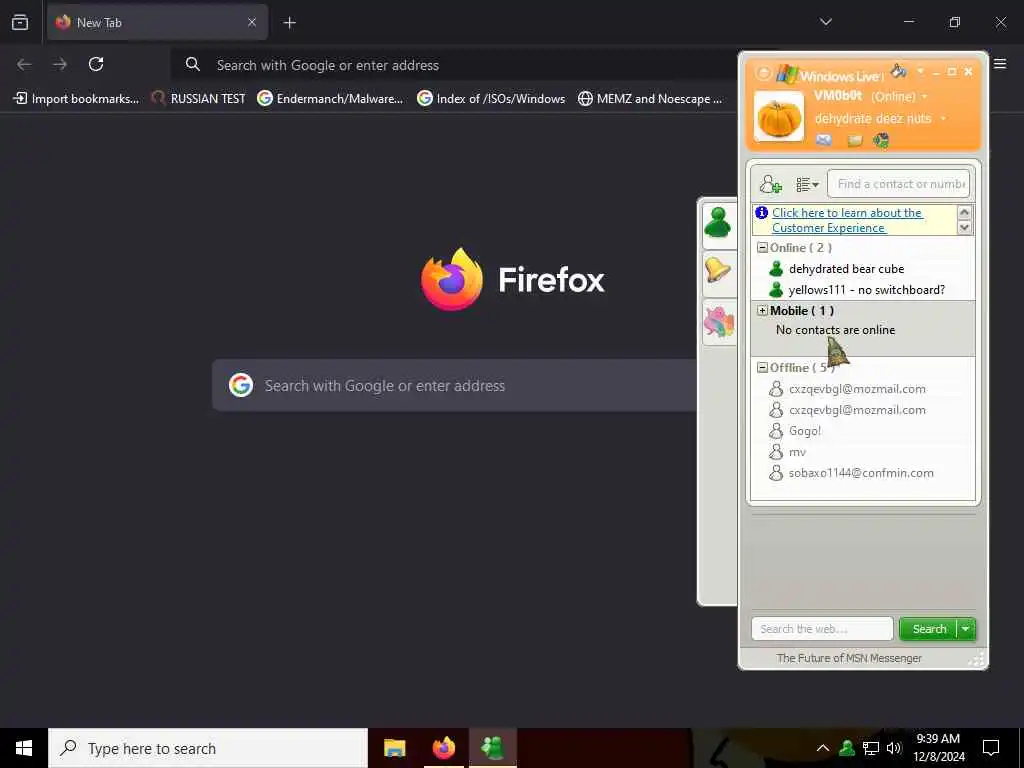Open File Explorer from taskbar
This screenshot has width=1024, height=768.
394,748
